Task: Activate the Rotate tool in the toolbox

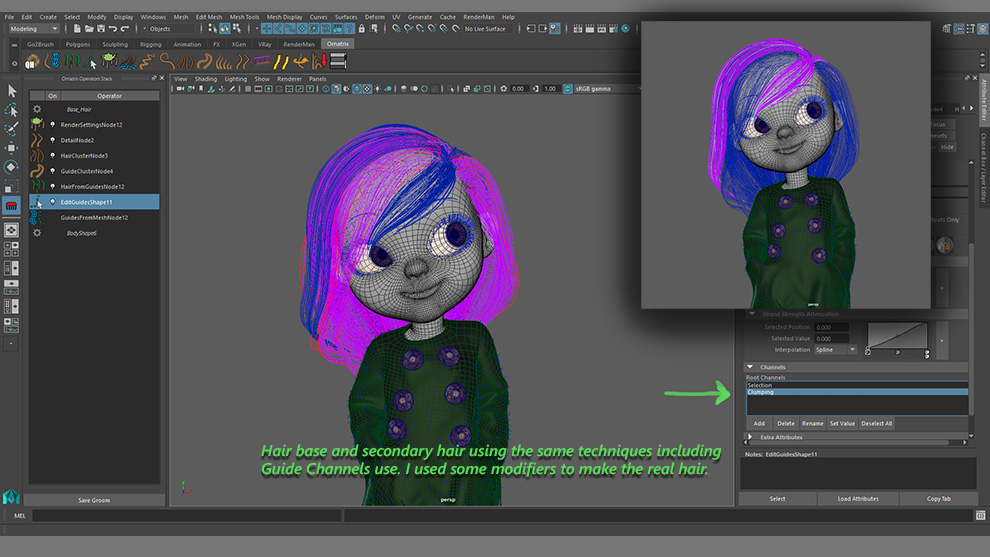Action: pos(11,167)
